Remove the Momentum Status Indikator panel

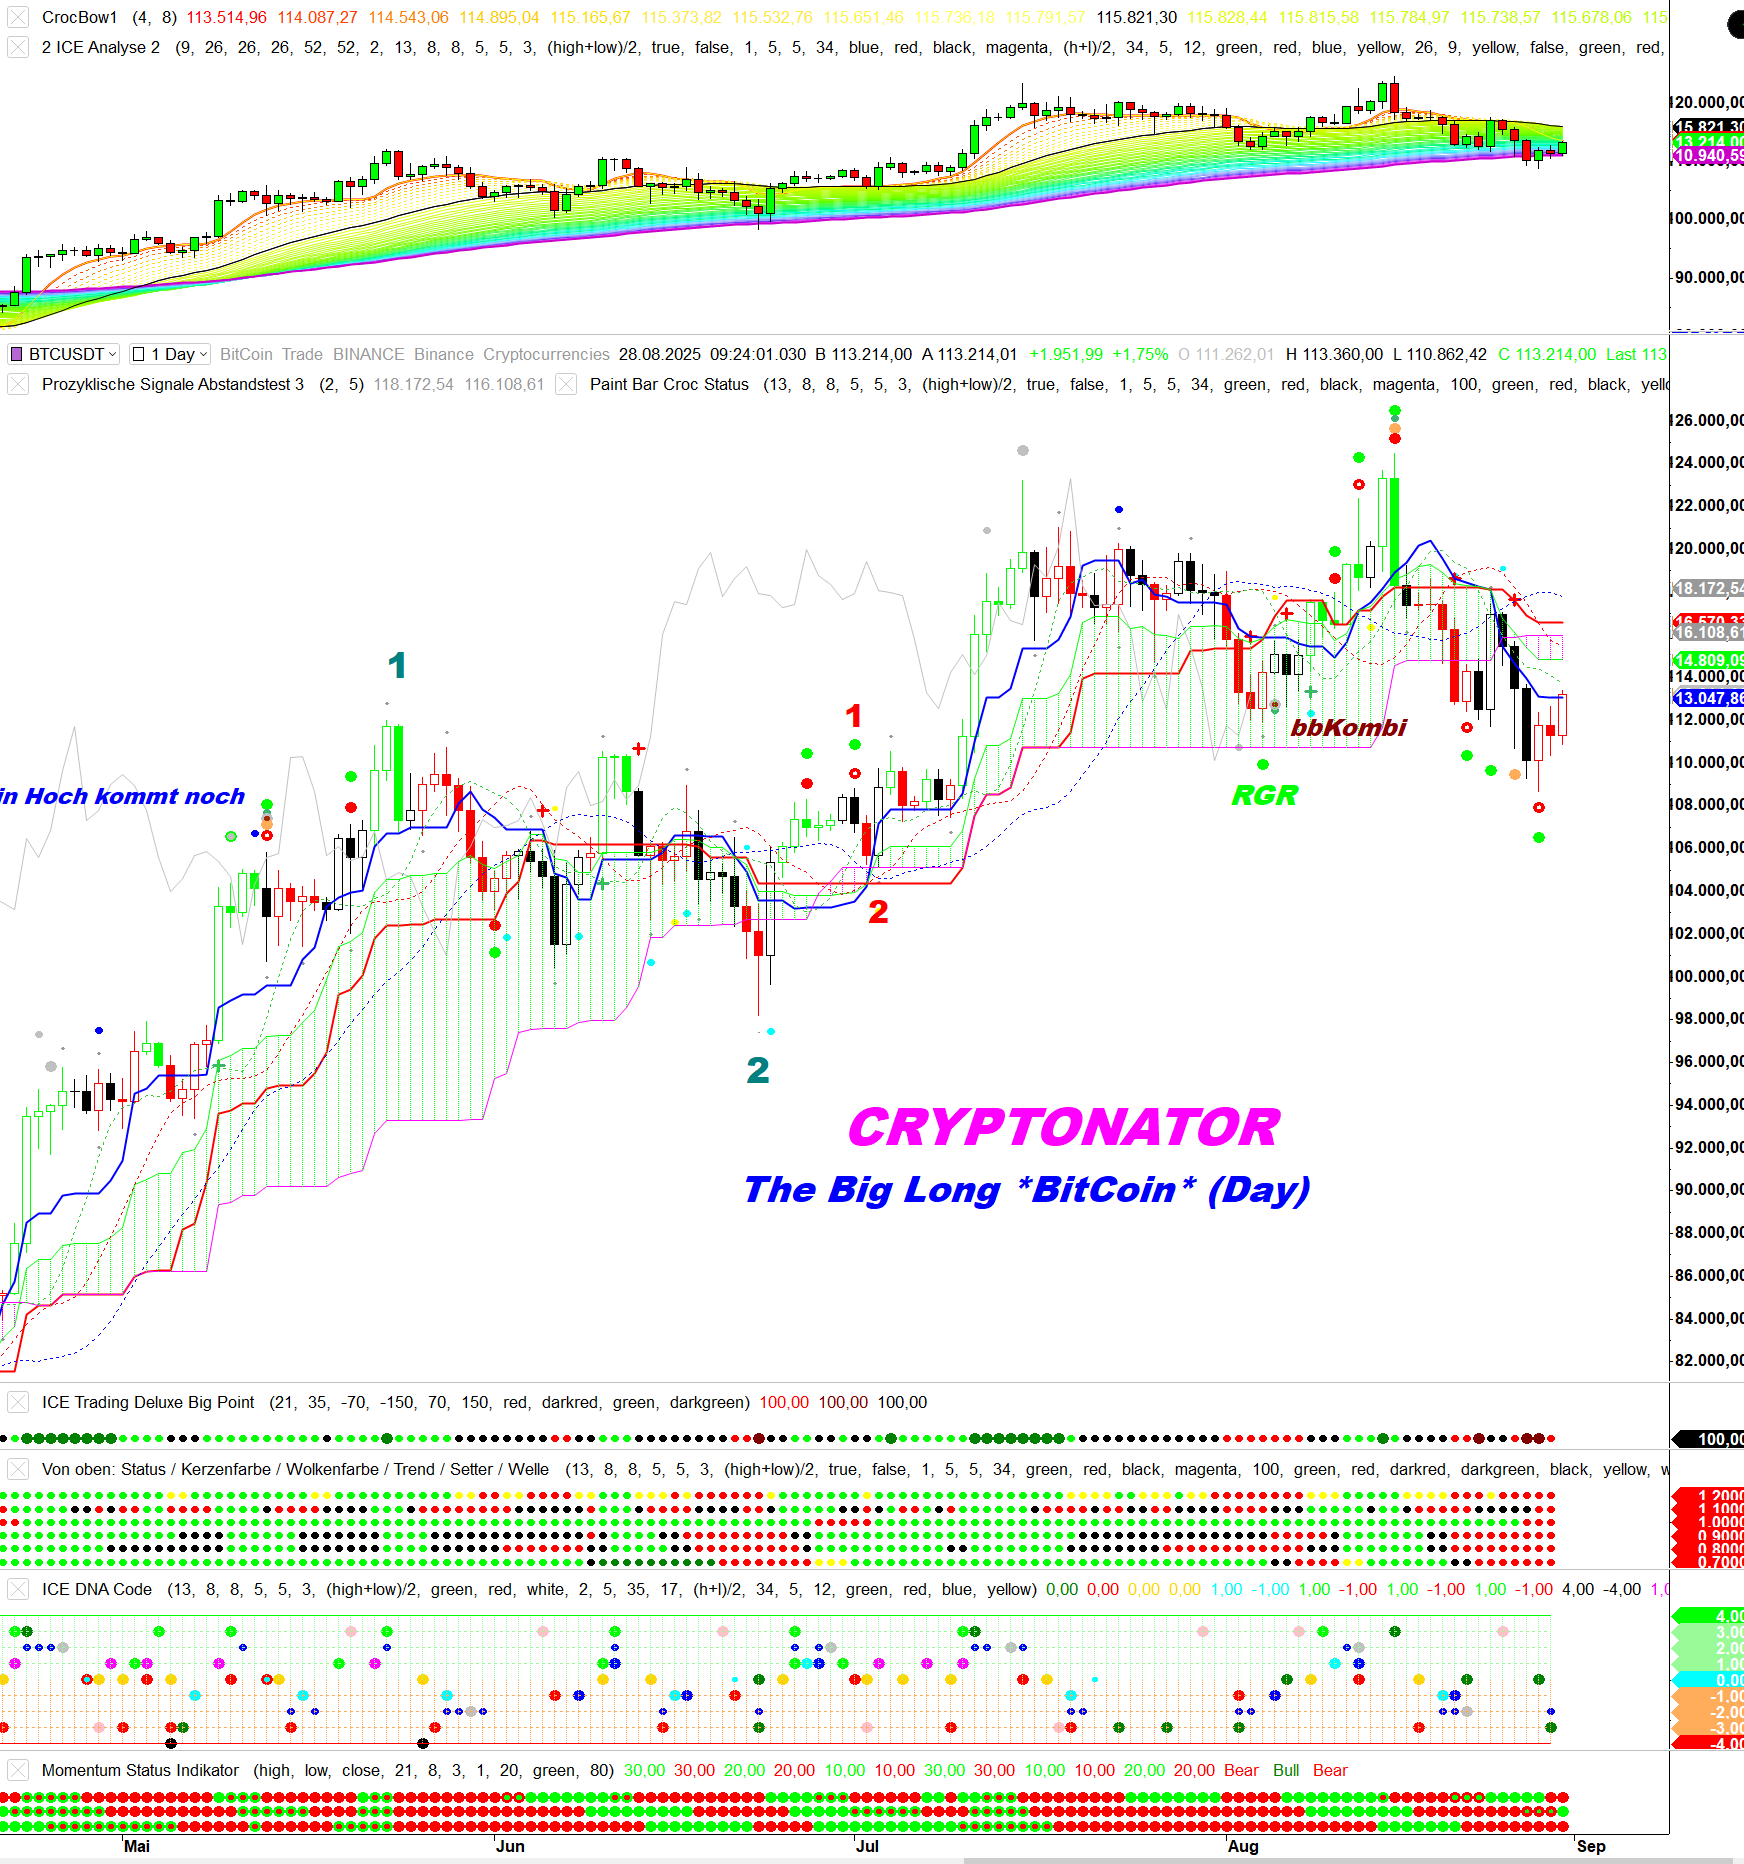pos(17,1770)
